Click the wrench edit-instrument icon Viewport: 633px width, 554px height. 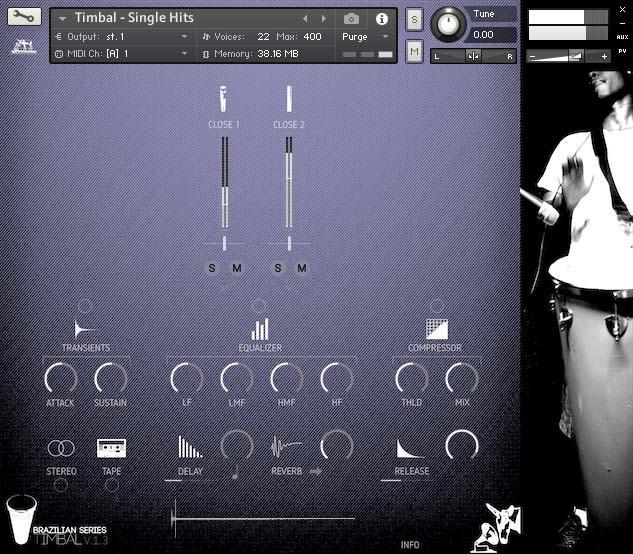[24, 17]
